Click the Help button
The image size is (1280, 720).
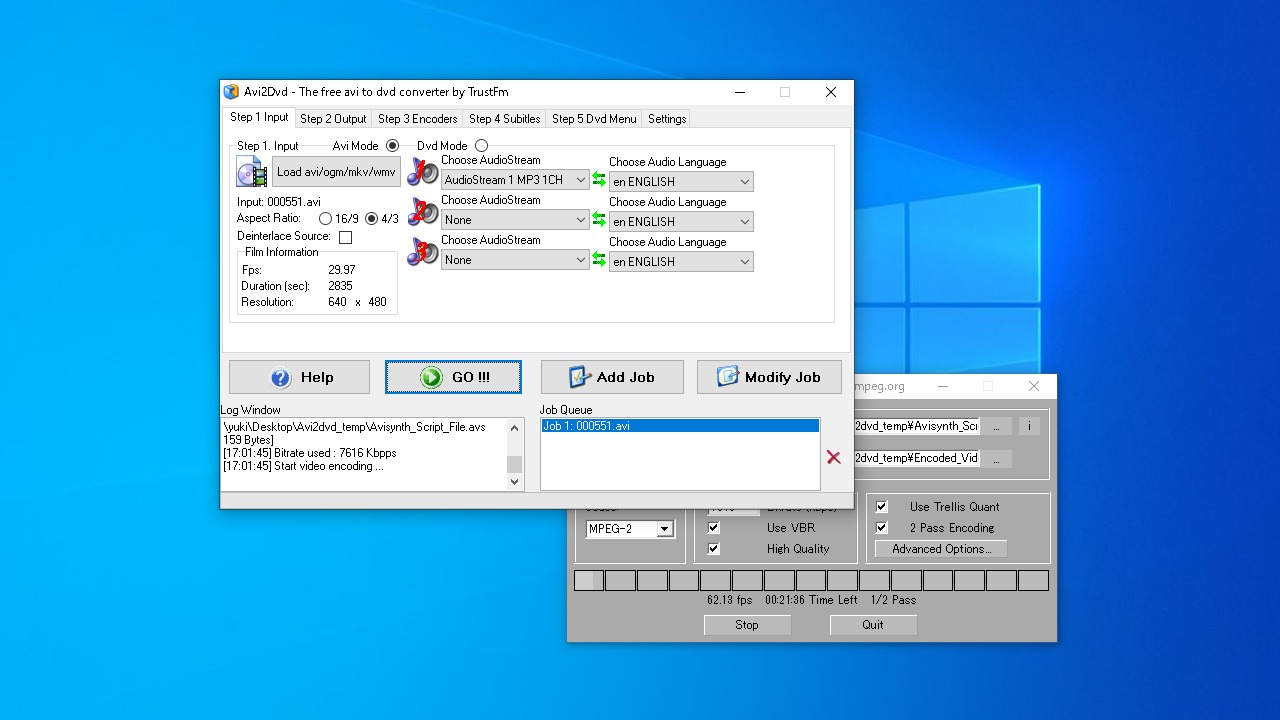tap(299, 377)
